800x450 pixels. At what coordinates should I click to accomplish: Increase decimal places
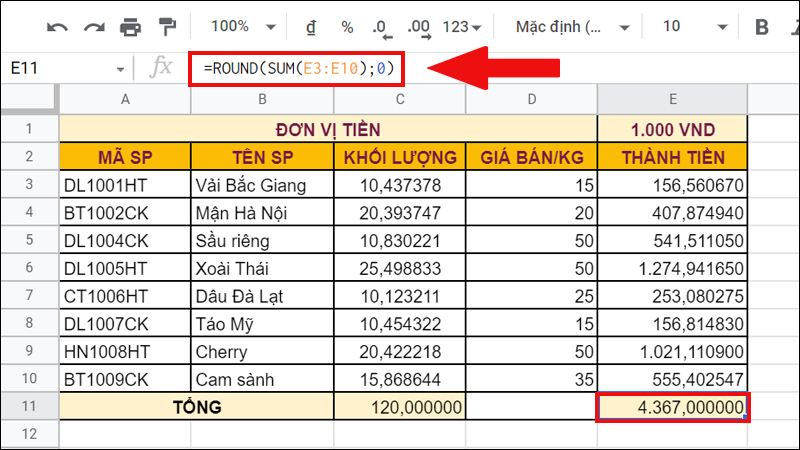(x=420, y=26)
